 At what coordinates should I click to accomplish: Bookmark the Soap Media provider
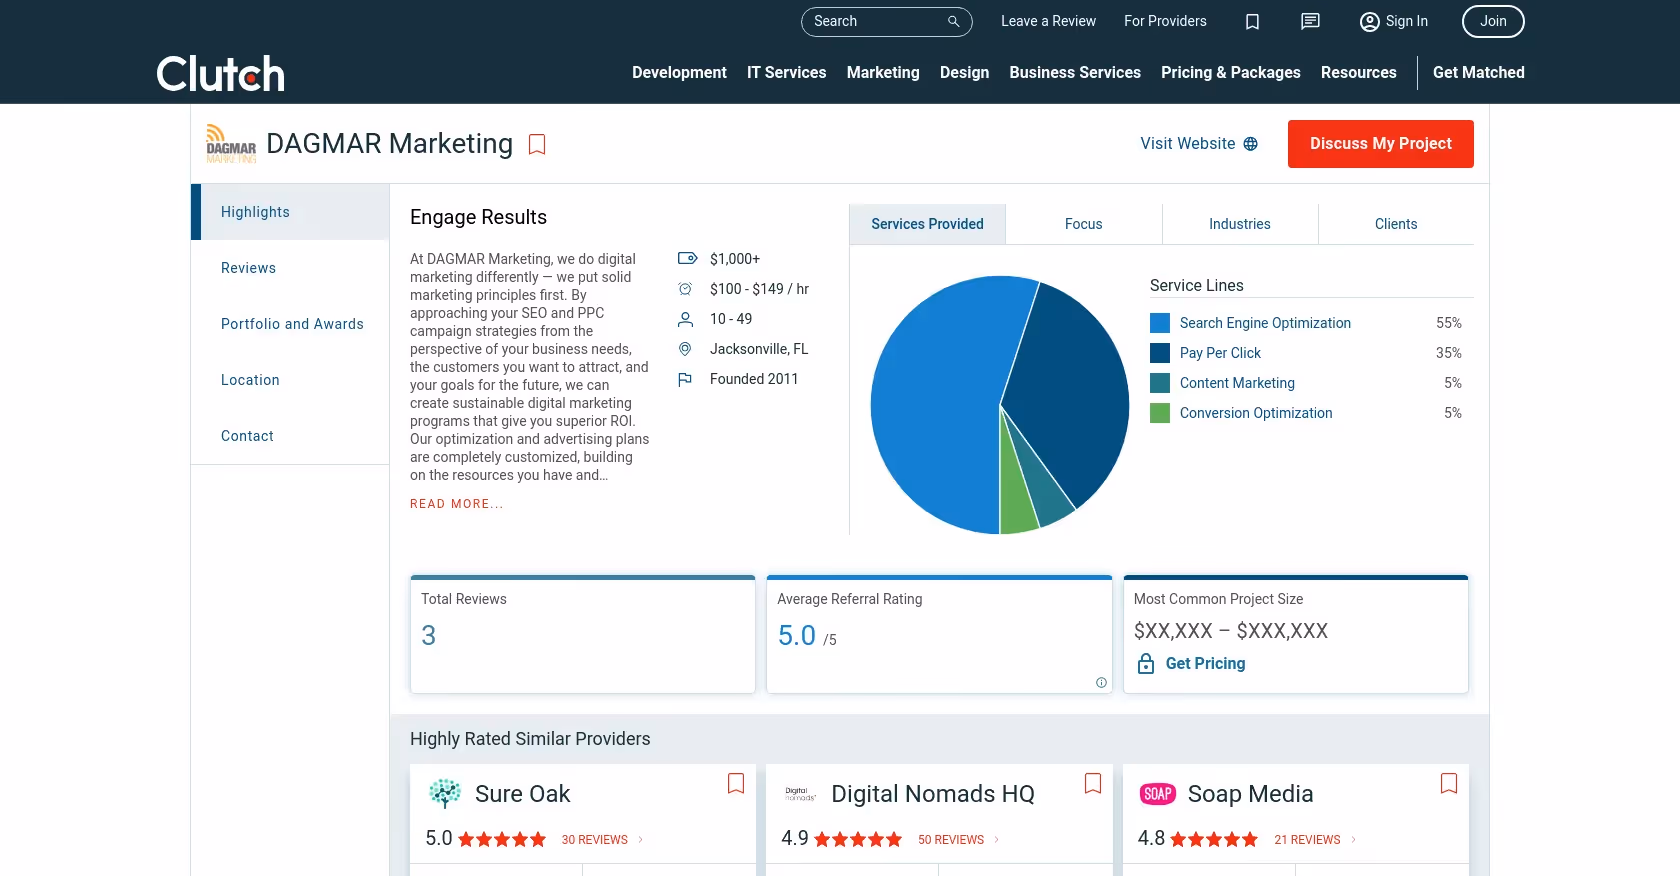1449,784
